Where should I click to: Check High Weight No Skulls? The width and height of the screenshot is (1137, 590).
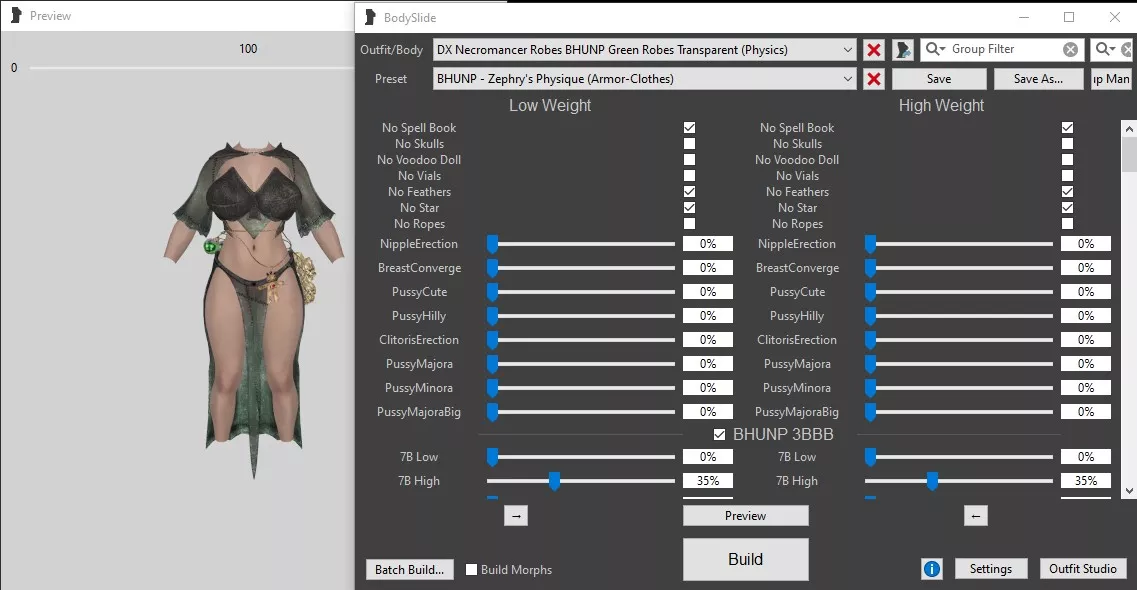pyautogui.click(x=1067, y=144)
